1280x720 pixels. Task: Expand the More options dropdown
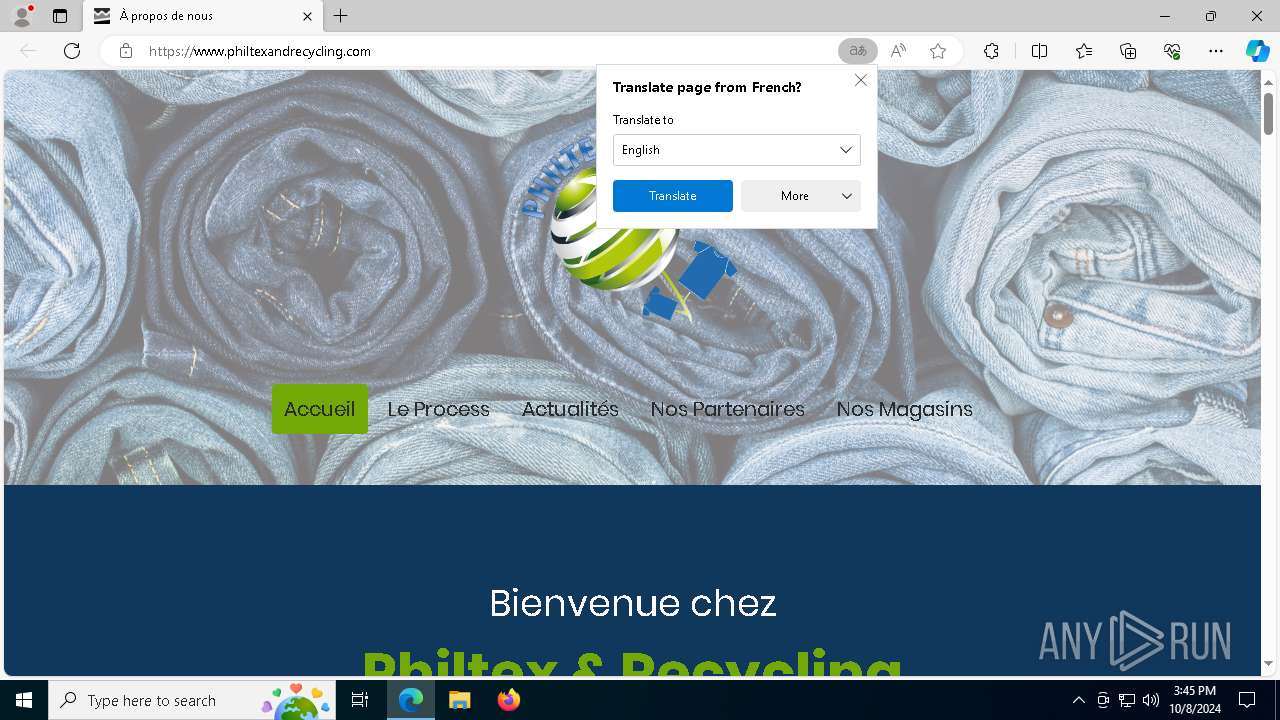pyautogui.click(x=801, y=196)
